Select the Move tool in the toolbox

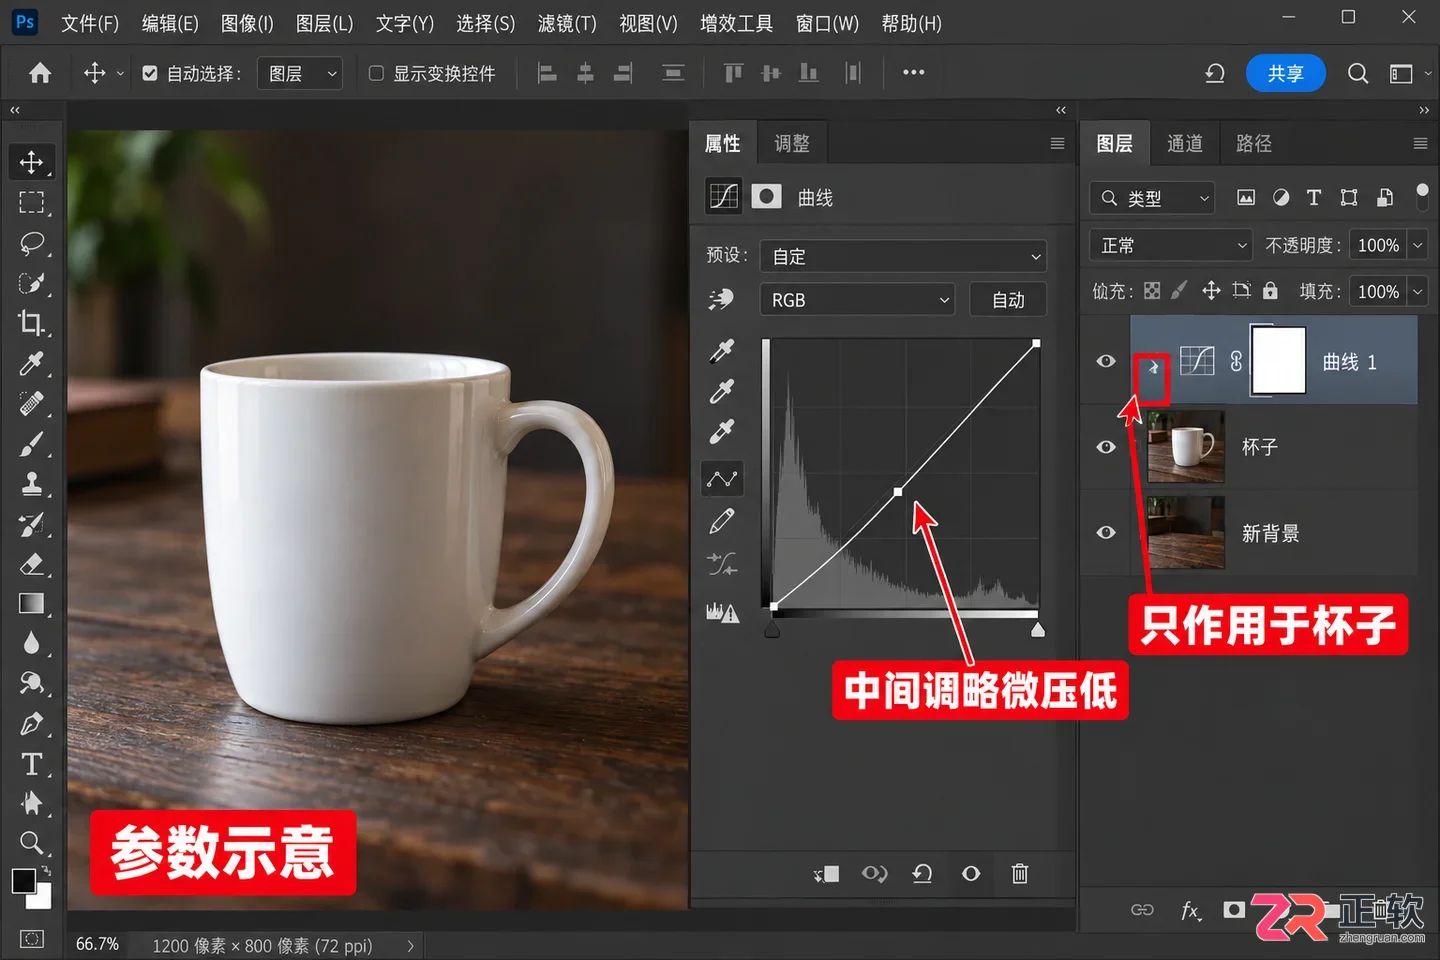tap(31, 162)
